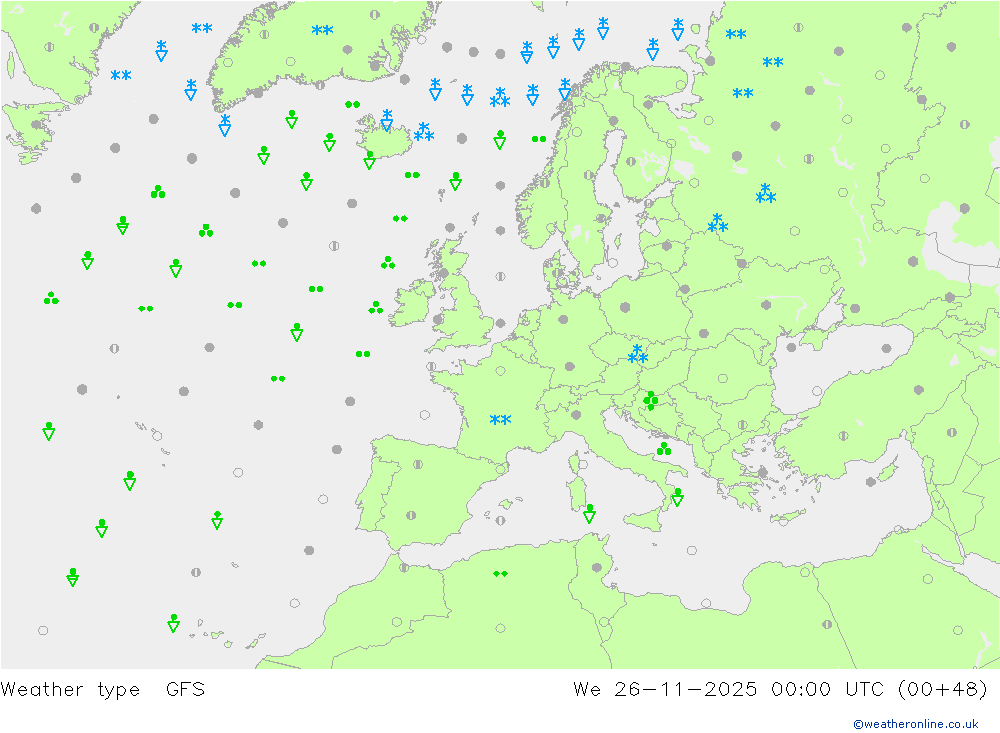This screenshot has width=1000, height=733.
Task: Select the rain shower symbol east of Sardinia
Action: tap(589, 514)
